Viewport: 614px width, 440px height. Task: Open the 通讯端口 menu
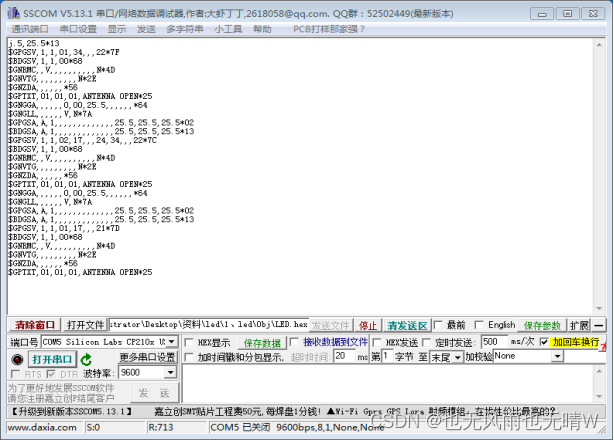point(30,29)
